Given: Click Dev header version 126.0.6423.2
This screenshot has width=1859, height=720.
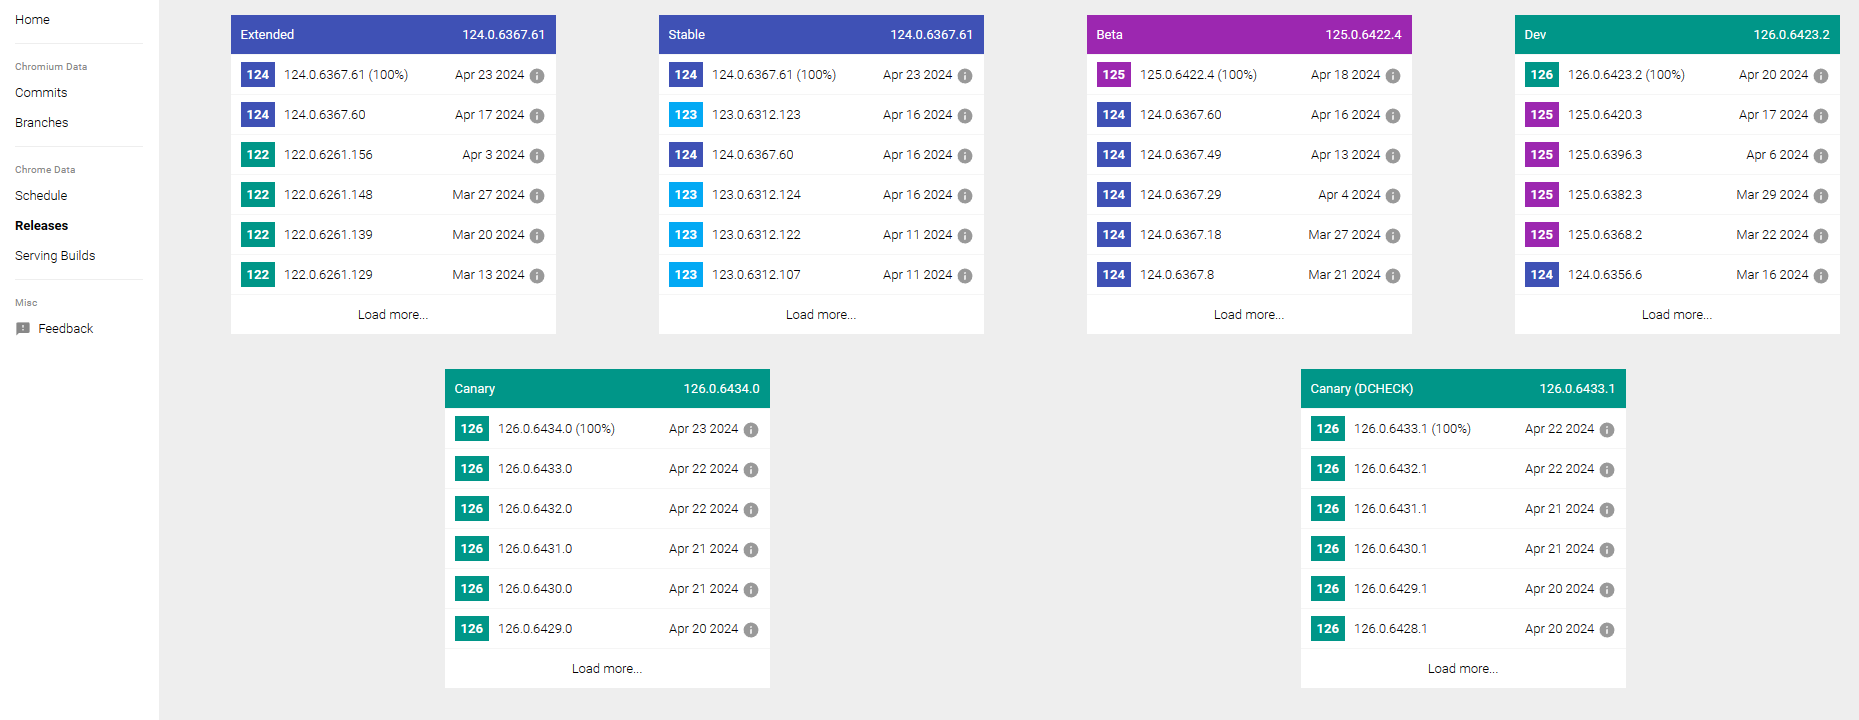Looking at the screenshot, I should (x=1791, y=35).
